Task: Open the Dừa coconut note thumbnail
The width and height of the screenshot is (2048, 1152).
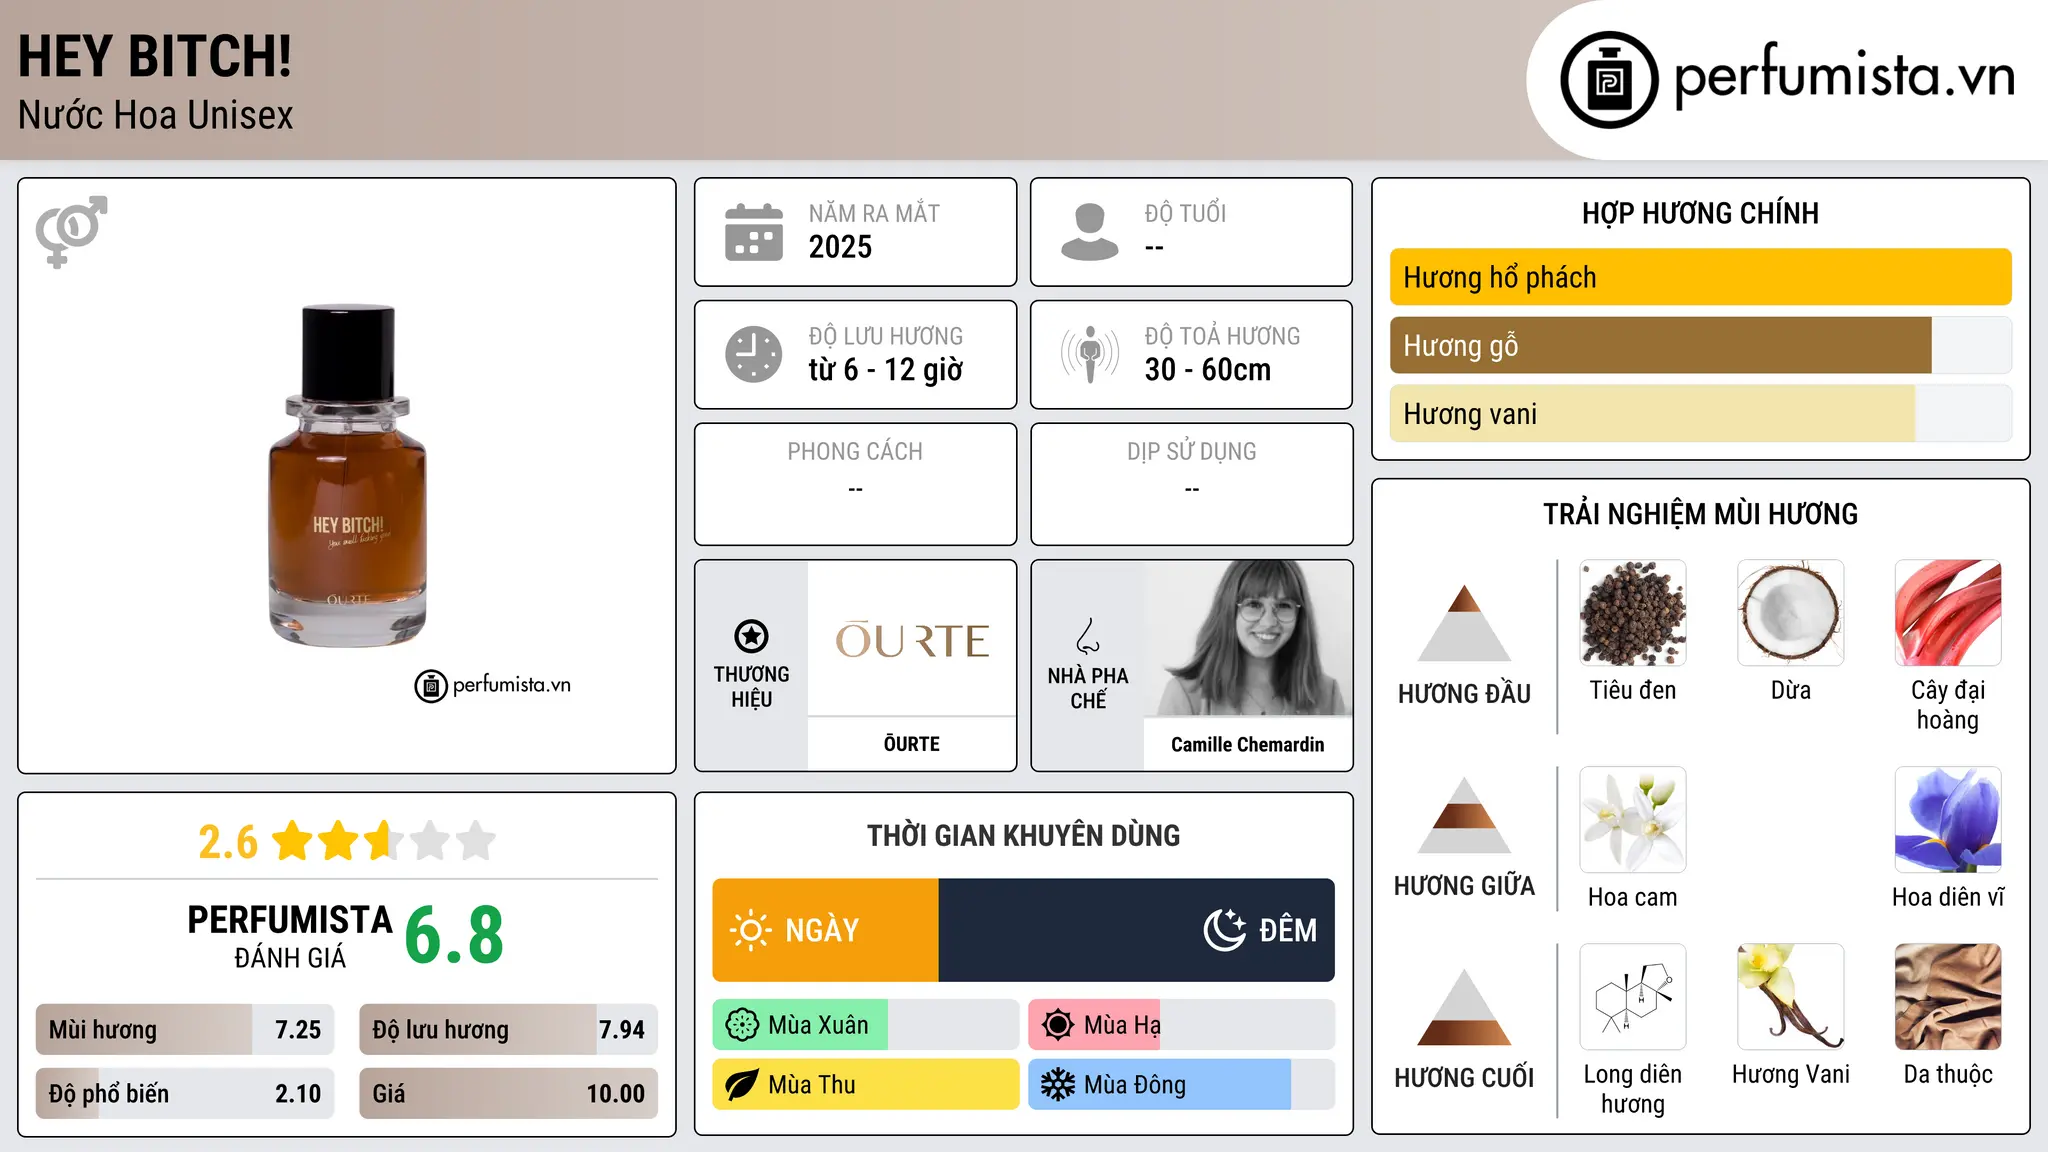Action: [x=1791, y=613]
